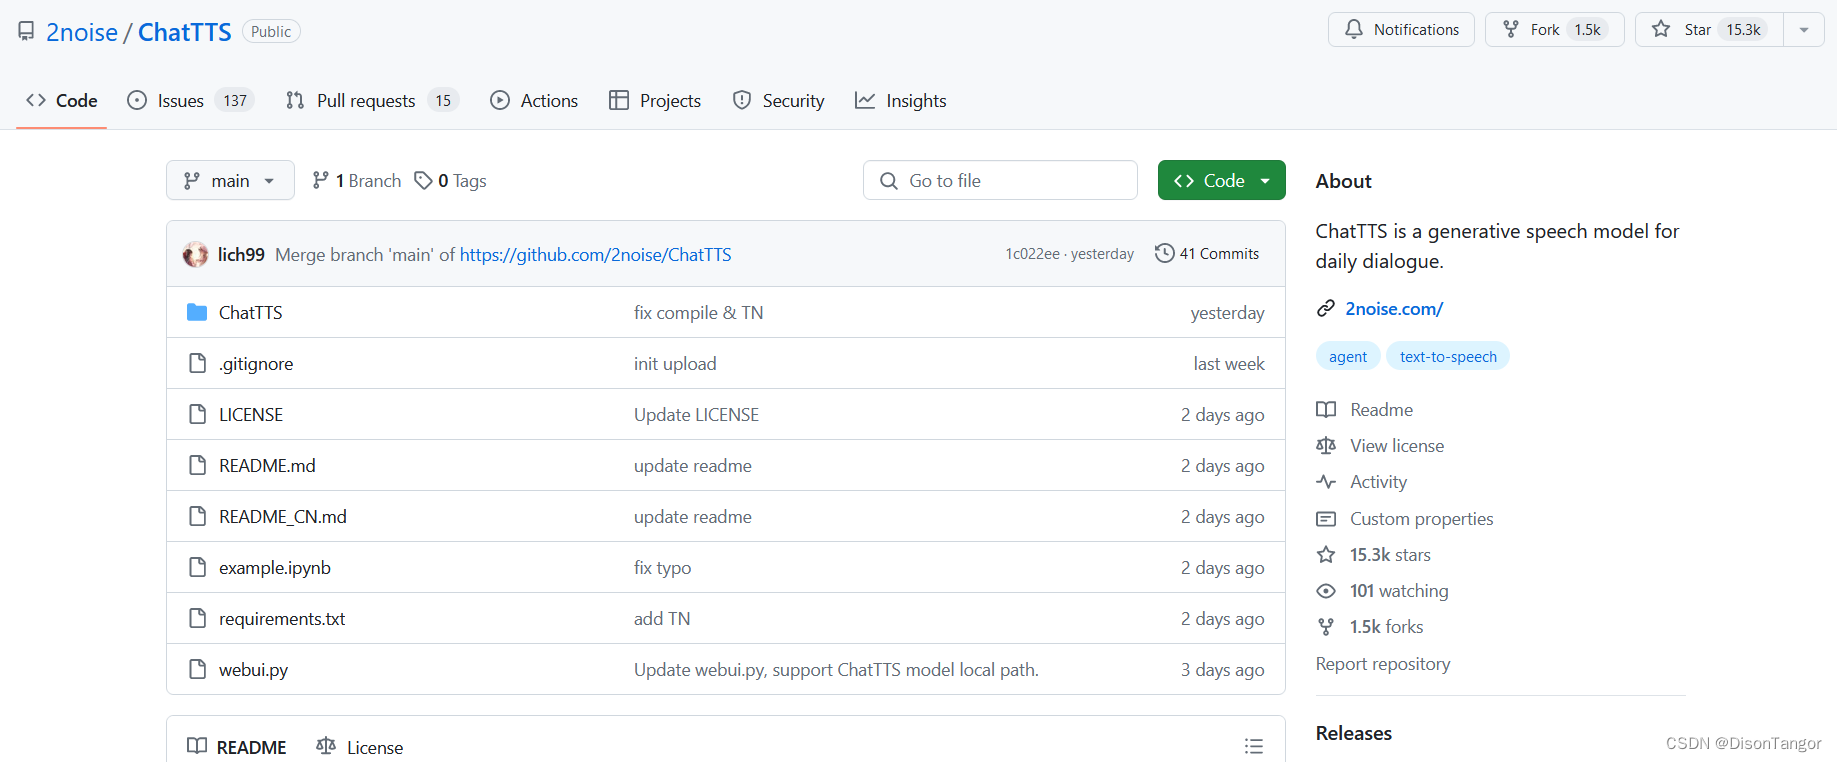The width and height of the screenshot is (1837, 762).
Task: Open commit hash 1c022ee
Action: pos(1032,254)
